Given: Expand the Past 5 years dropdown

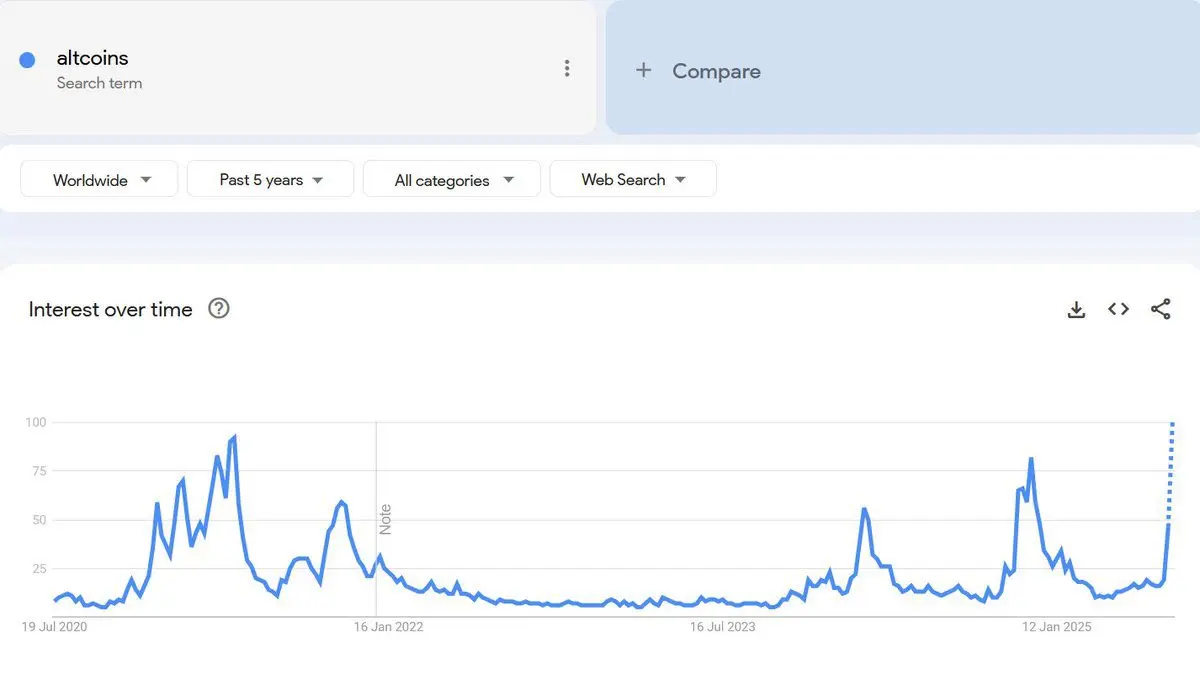Looking at the screenshot, I should point(270,179).
